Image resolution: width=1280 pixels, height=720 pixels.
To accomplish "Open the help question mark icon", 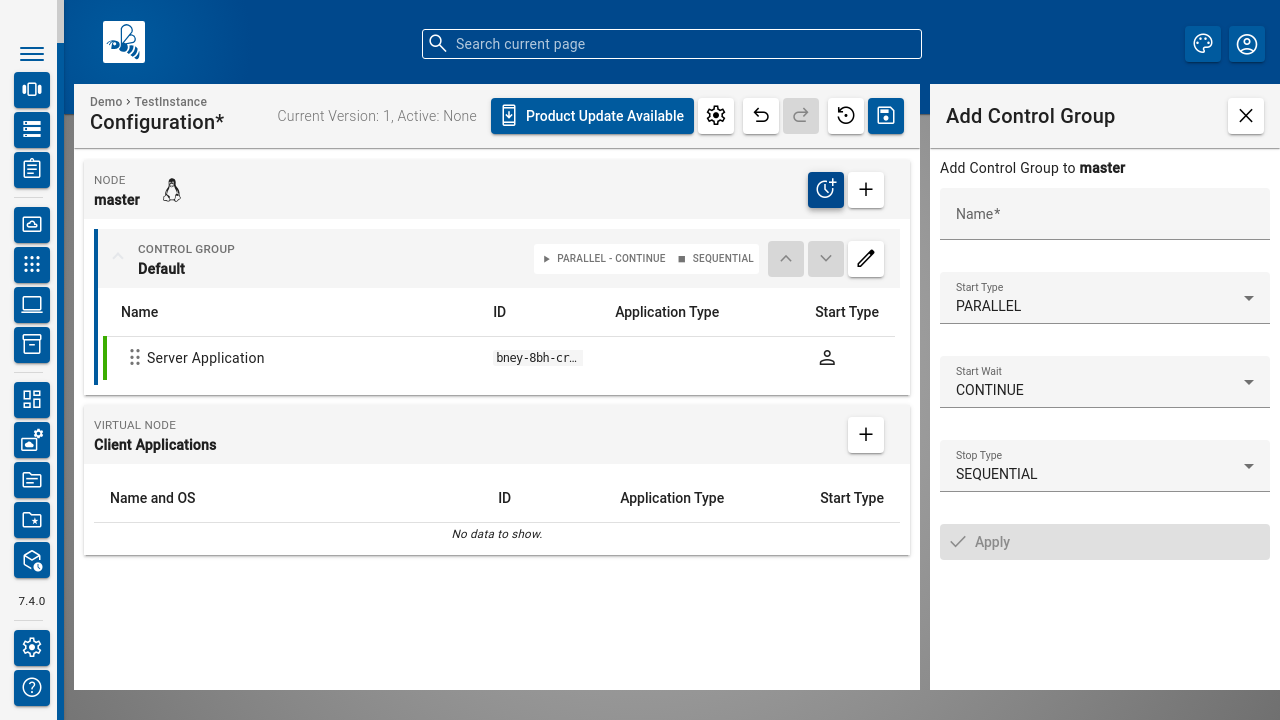I will (x=32, y=688).
